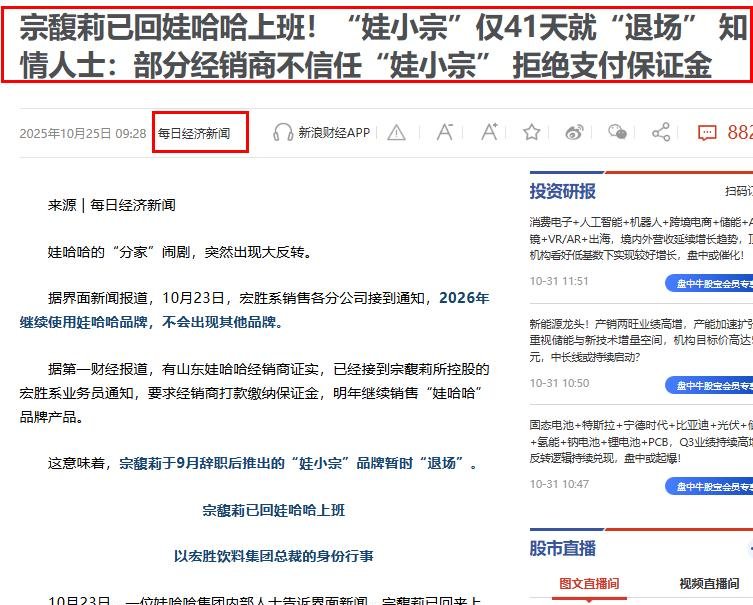Click the 10-31 10:47 timestamp
The image size is (753, 605).
click(559, 484)
